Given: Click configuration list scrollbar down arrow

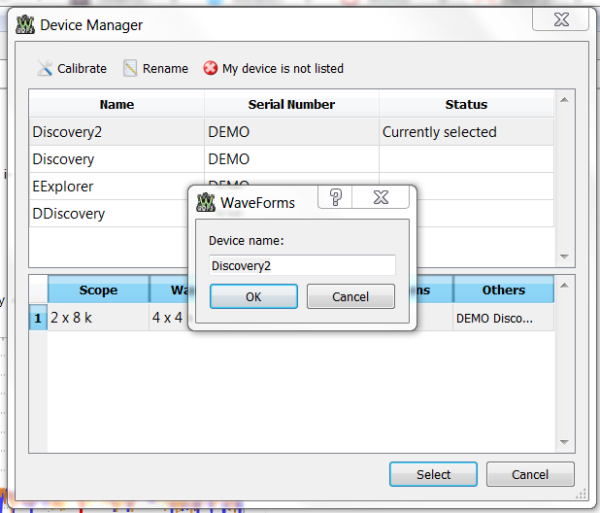Looking at the screenshot, I should pyautogui.click(x=564, y=442).
